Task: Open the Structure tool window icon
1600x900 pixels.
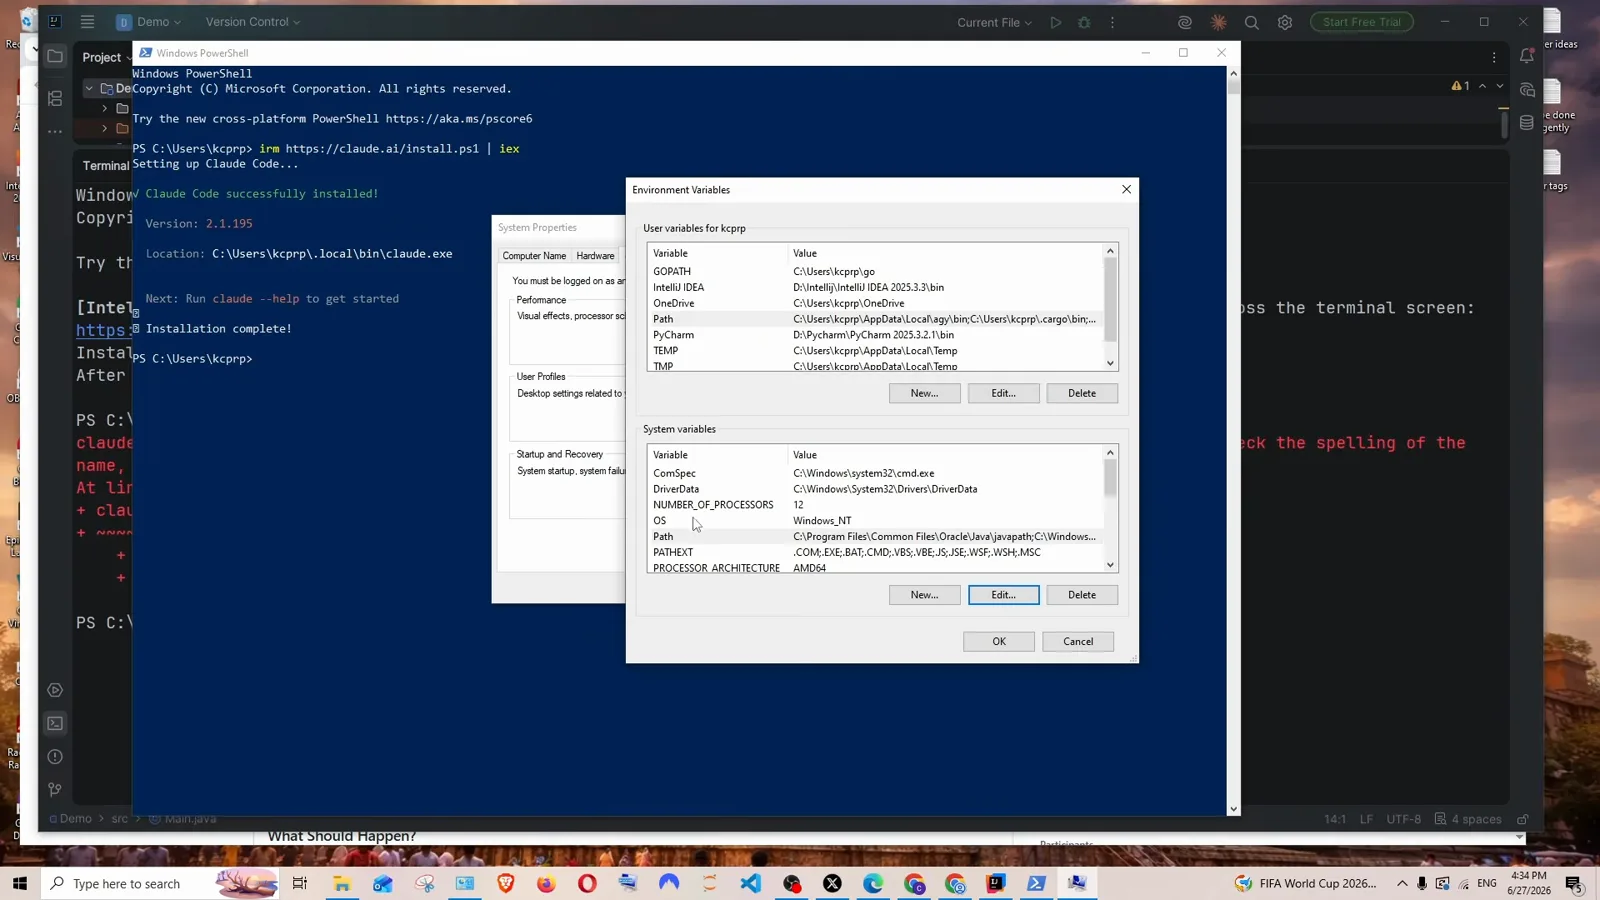Action: pyautogui.click(x=55, y=98)
